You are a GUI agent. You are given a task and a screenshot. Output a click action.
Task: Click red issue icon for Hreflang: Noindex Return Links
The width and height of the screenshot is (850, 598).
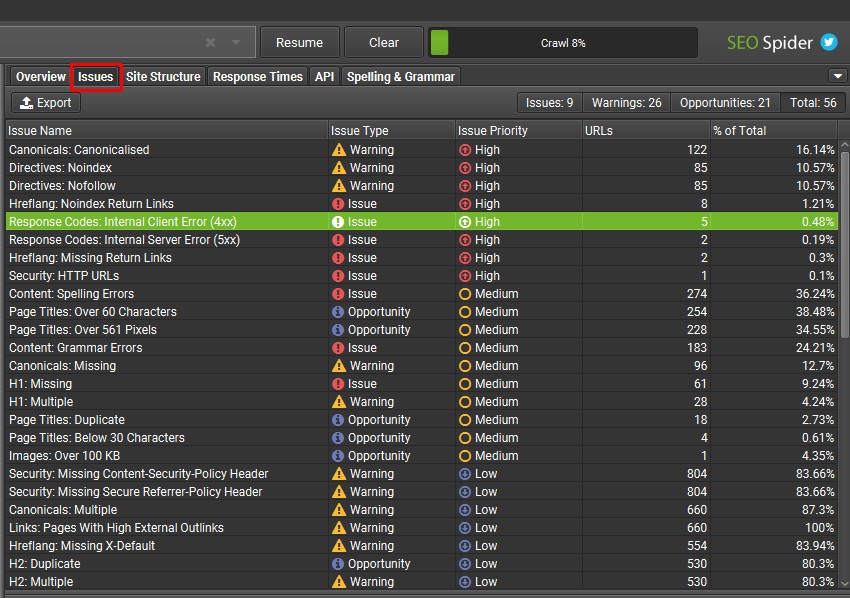pos(338,204)
